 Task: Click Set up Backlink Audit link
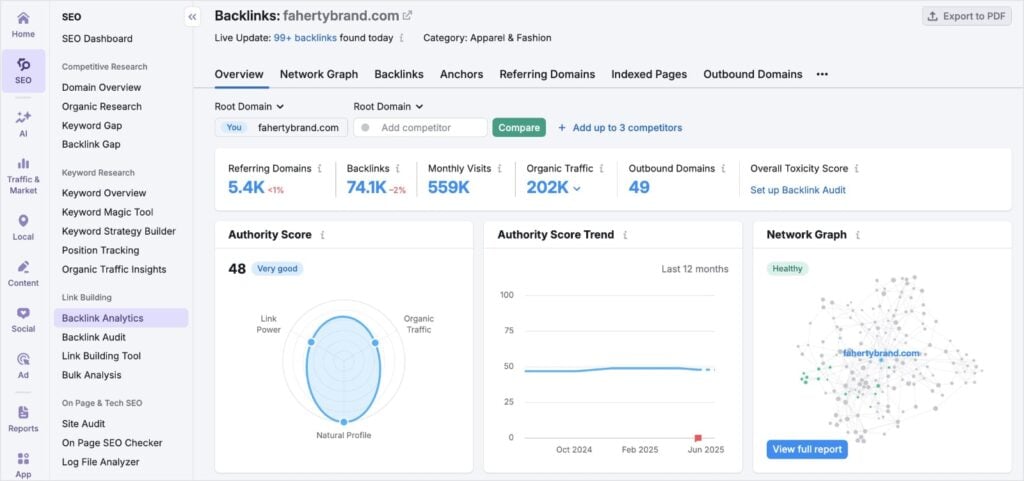(x=798, y=190)
